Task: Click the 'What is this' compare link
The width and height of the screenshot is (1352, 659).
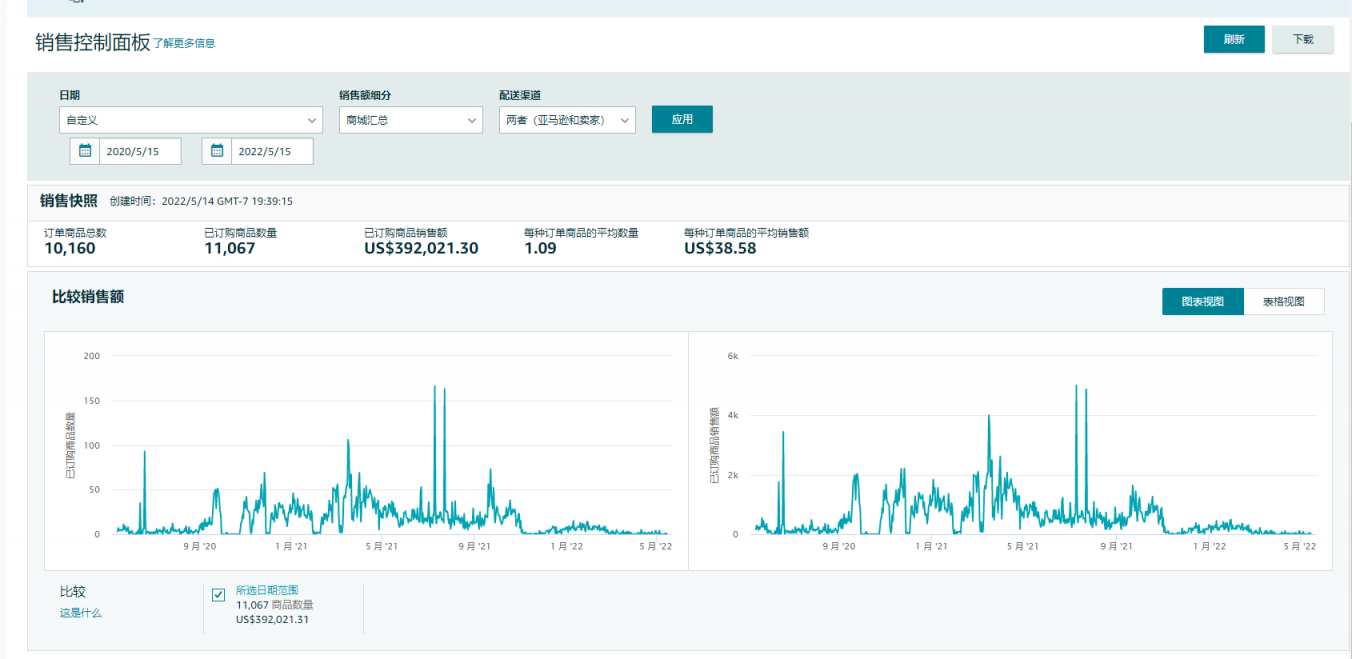Action: point(80,613)
